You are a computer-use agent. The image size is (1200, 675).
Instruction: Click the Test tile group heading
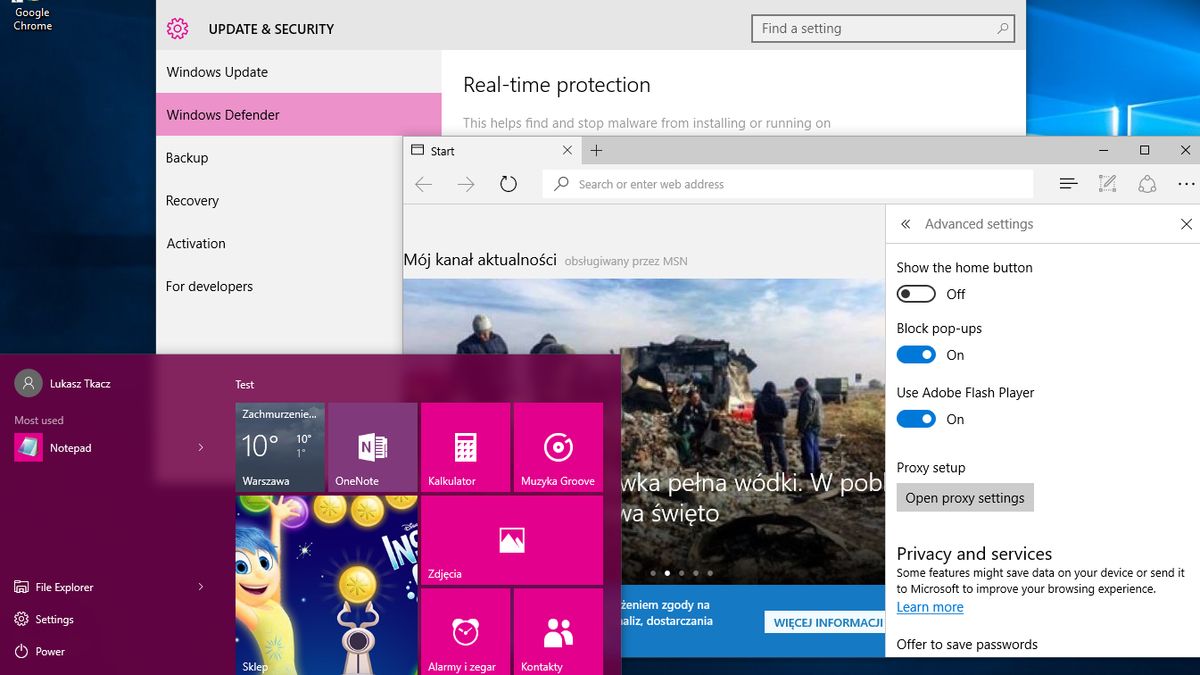click(x=245, y=384)
